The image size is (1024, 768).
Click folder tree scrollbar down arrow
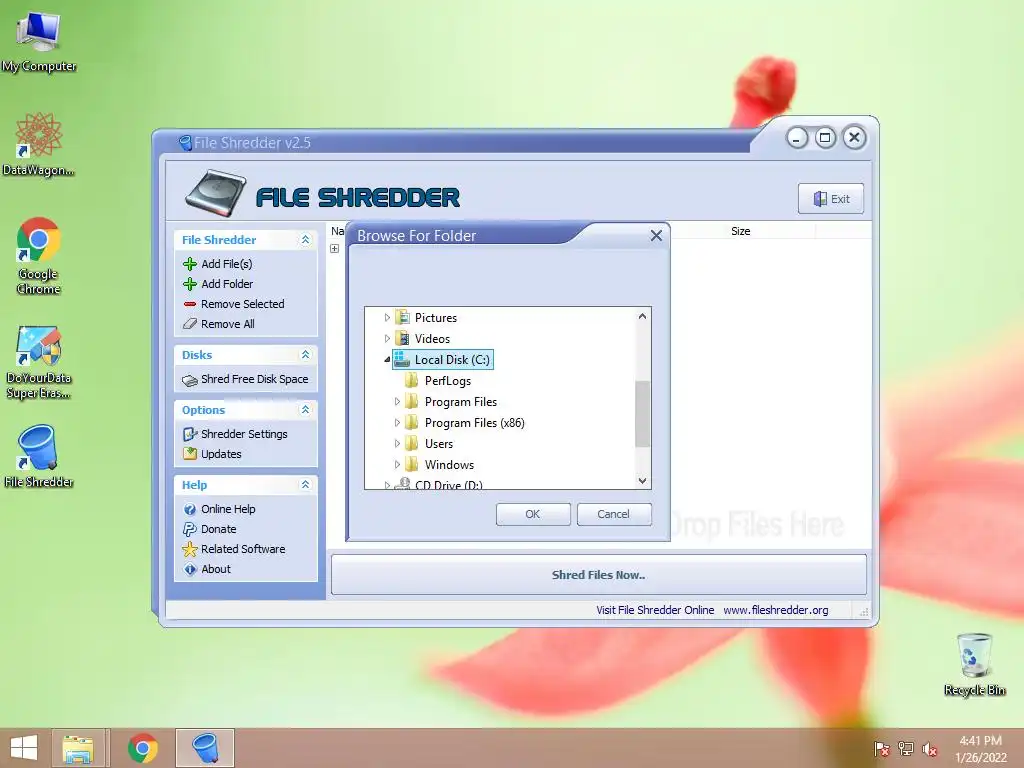point(643,481)
